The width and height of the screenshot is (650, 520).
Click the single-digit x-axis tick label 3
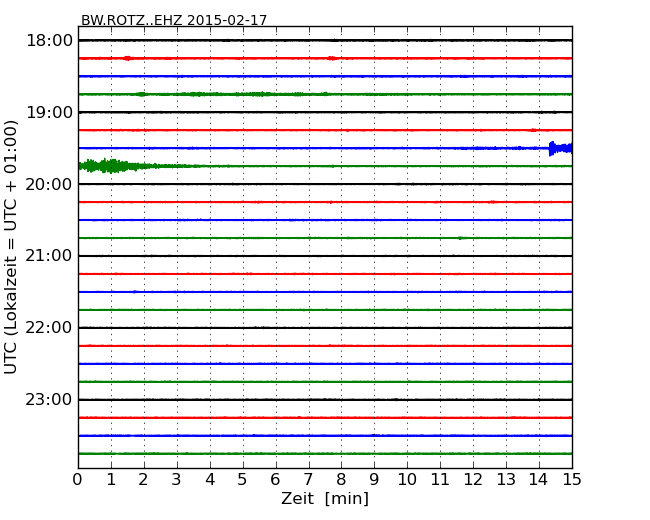tap(177, 480)
